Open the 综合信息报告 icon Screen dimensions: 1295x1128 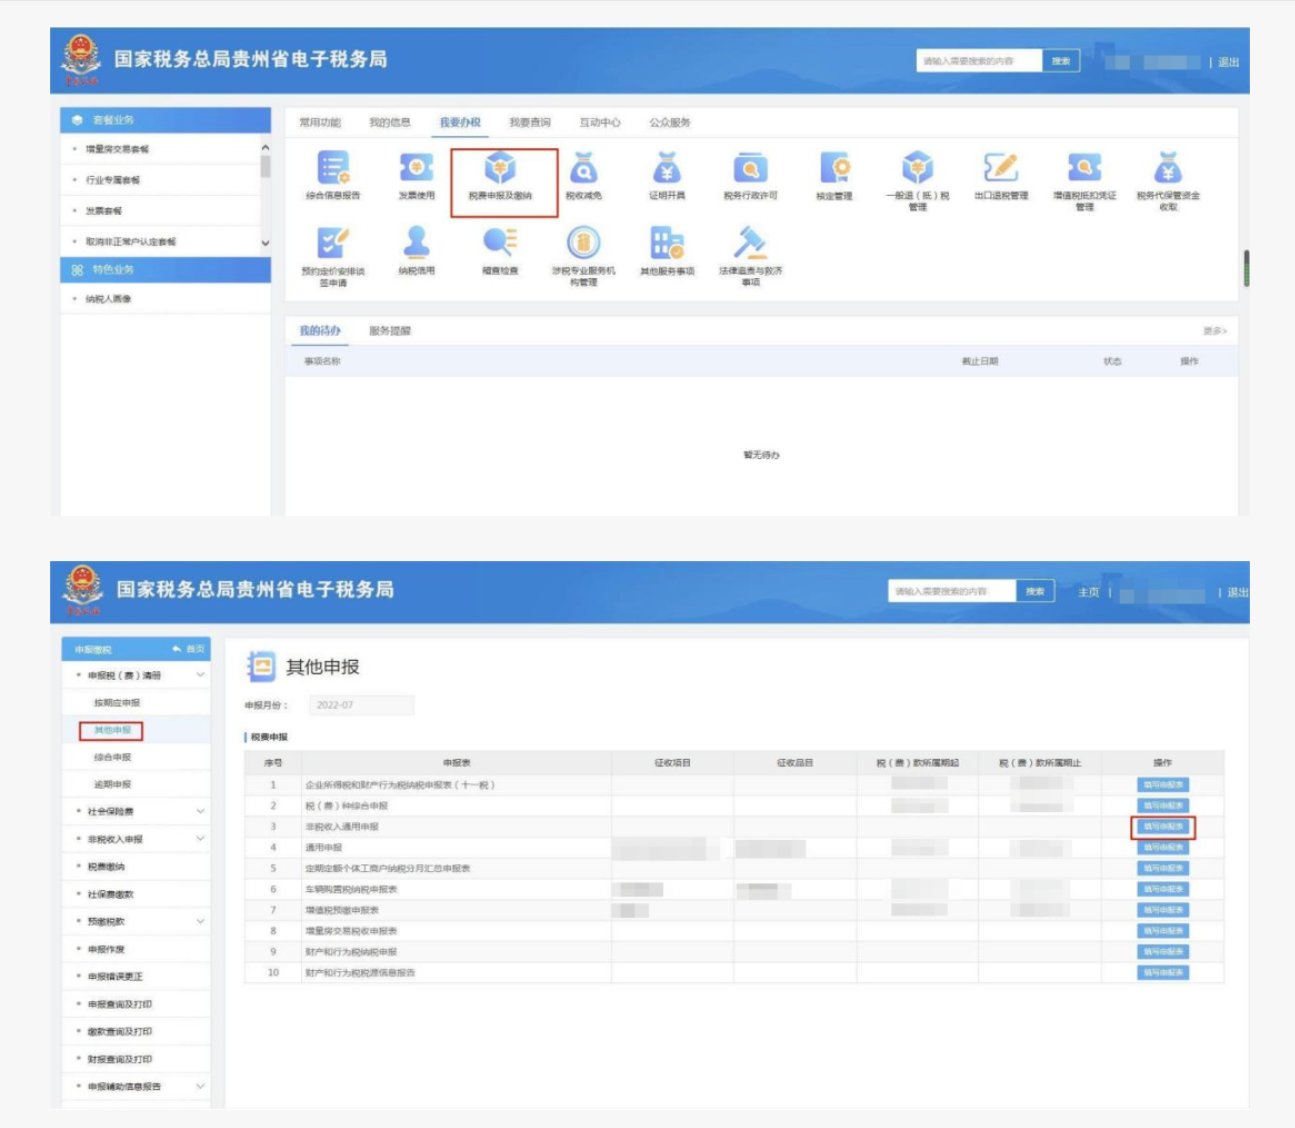[x=333, y=169]
